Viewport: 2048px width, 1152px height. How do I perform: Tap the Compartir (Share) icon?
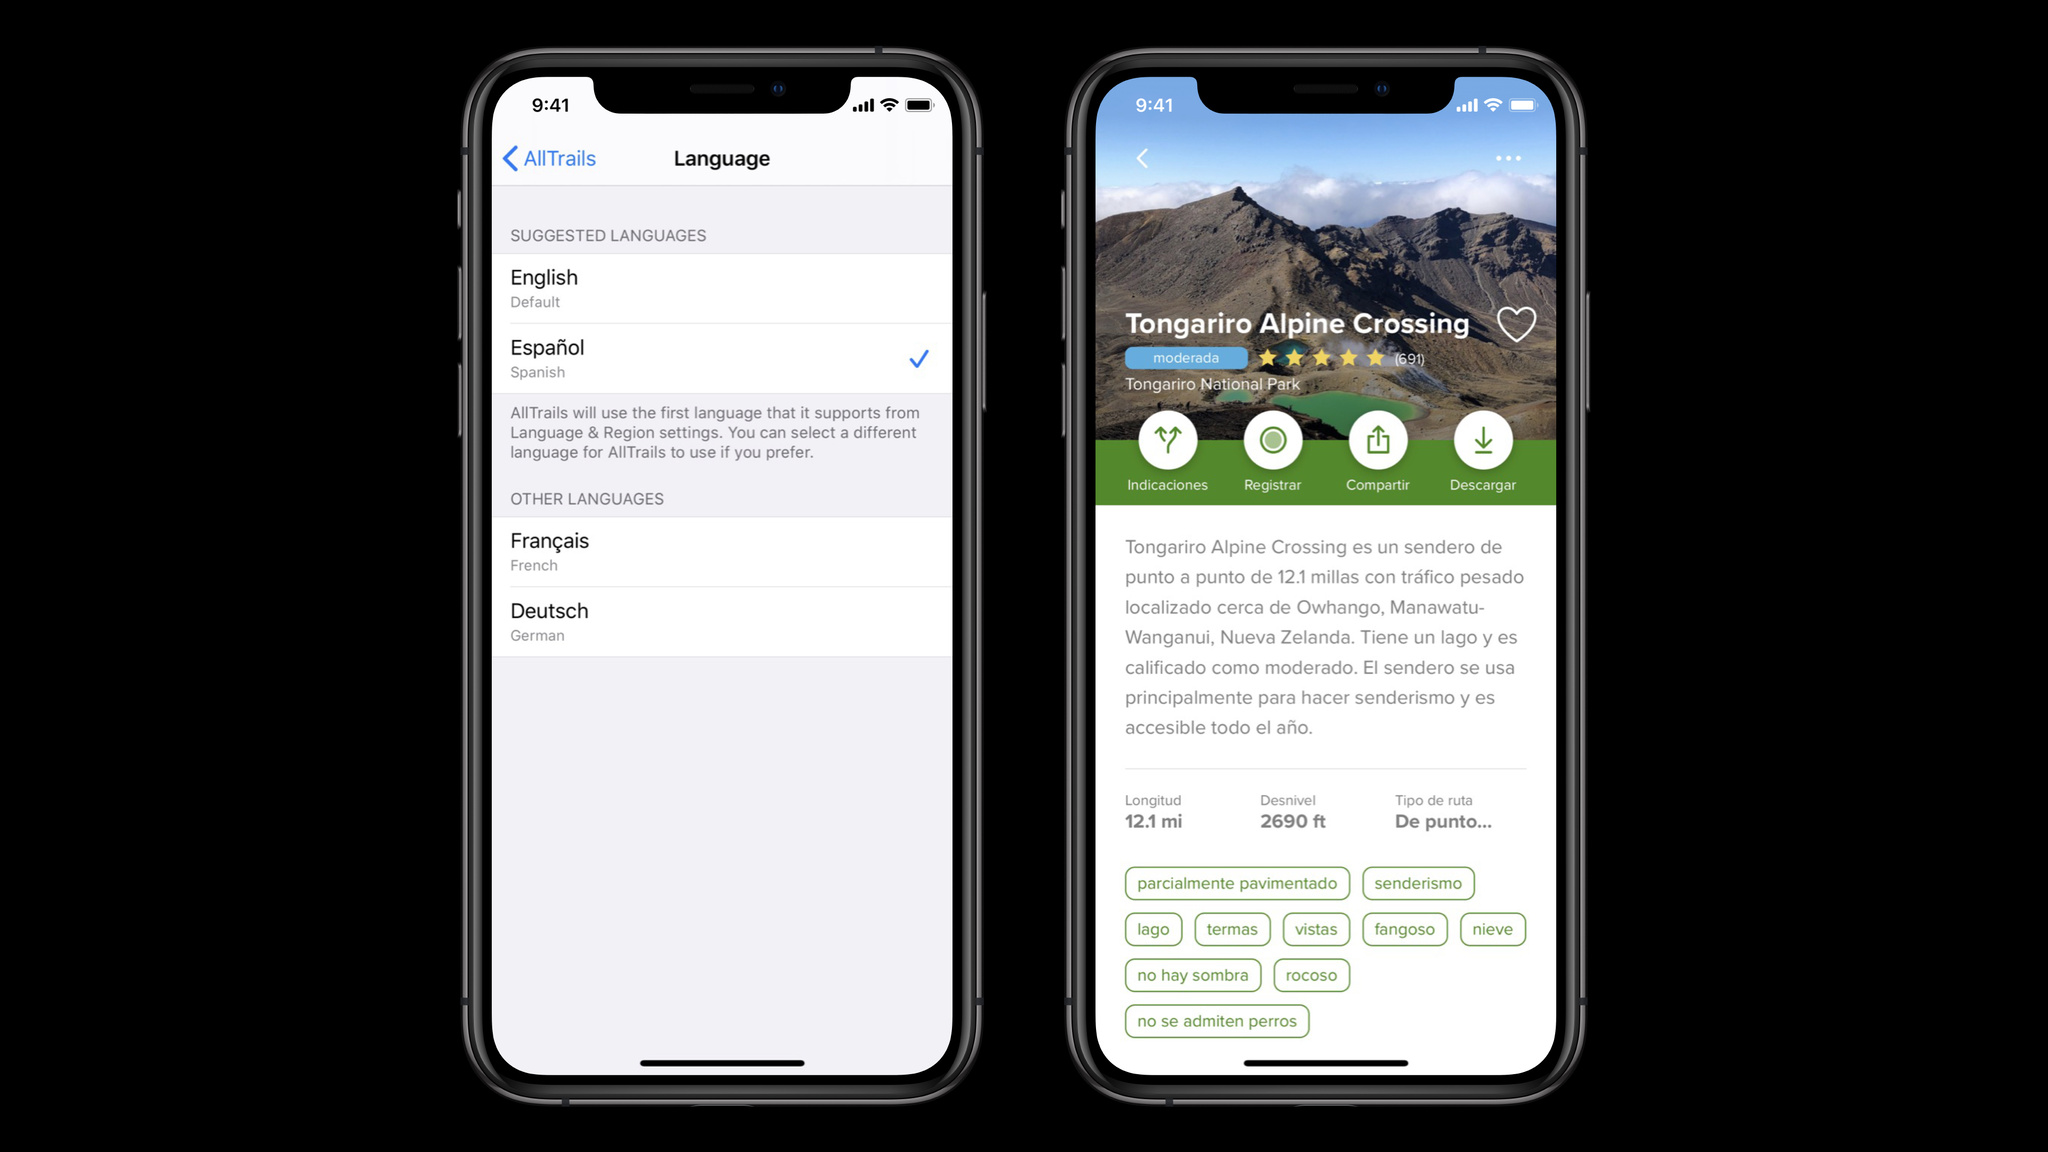pyautogui.click(x=1377, y=440)
